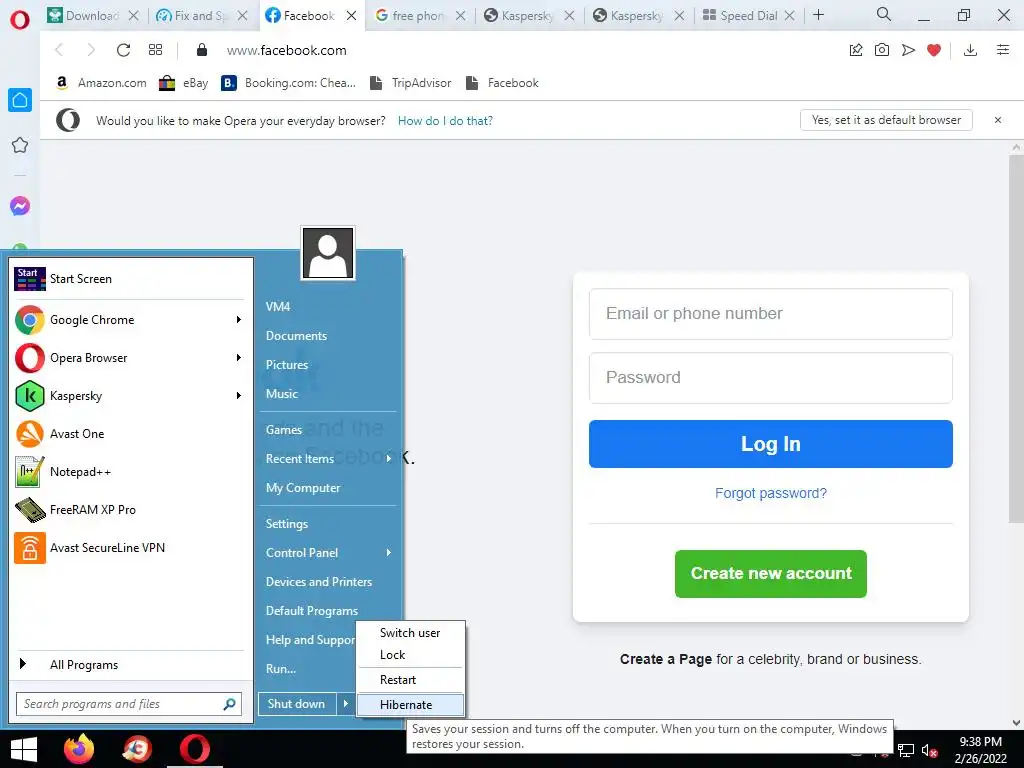Open Speed Dial grid icon in toolbar
The image size is (1024, 768).
pyautogui.click(x=155, y=50)
